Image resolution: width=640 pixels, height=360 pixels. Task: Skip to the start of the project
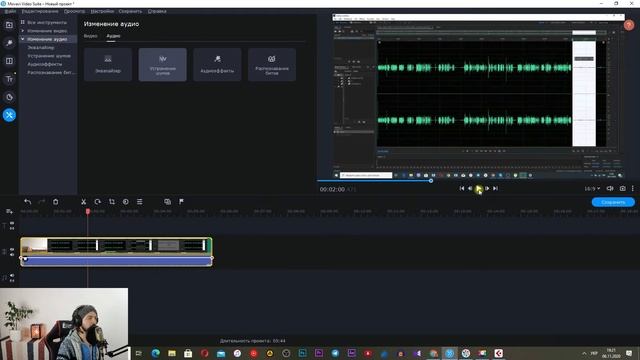[x=462, y=188]
